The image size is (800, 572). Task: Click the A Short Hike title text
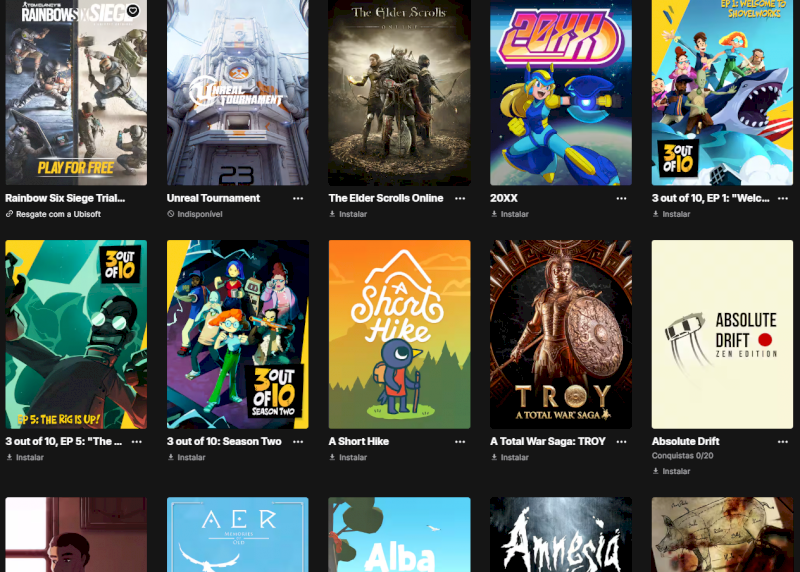click(x=359, y=442)
